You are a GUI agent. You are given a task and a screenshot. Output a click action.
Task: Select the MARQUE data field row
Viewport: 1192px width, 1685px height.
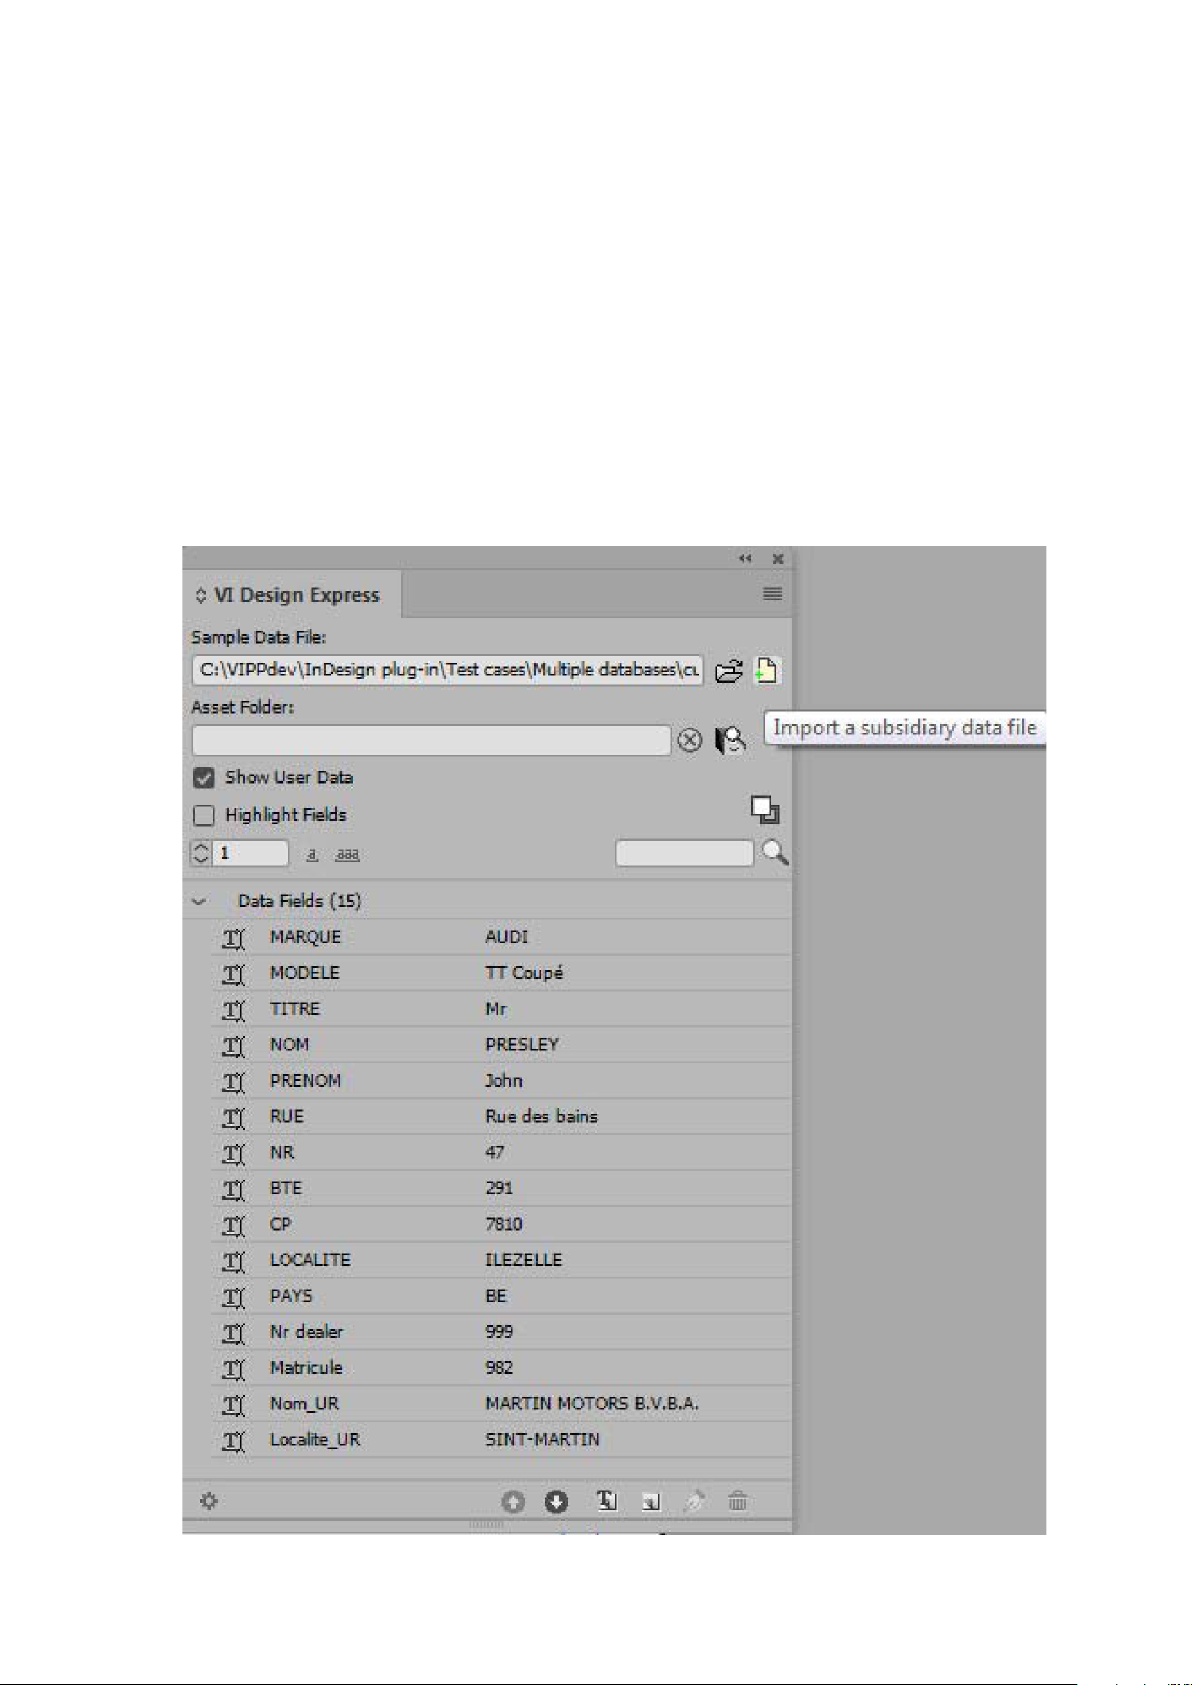coord(501,937)
